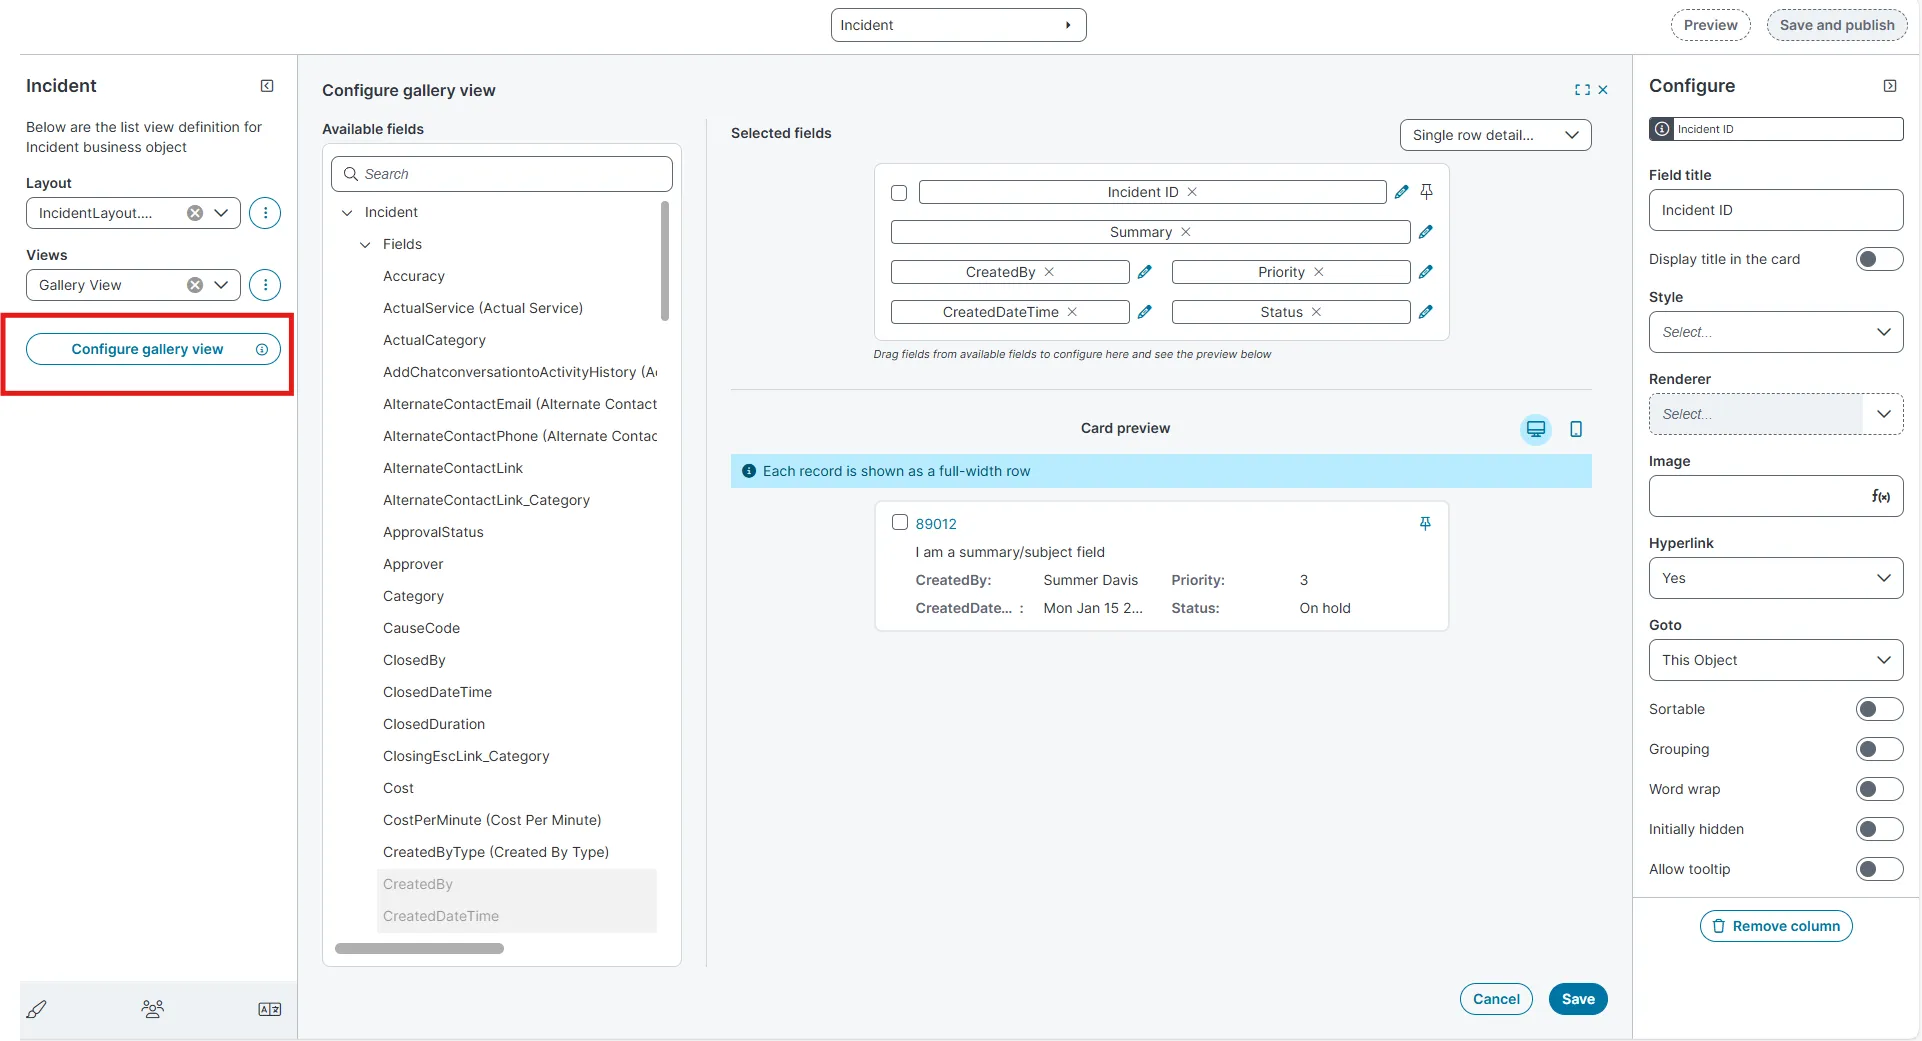Screen dimensions: 1922x1041
Task: Open image expression function editor
Action: [1881, 496]
